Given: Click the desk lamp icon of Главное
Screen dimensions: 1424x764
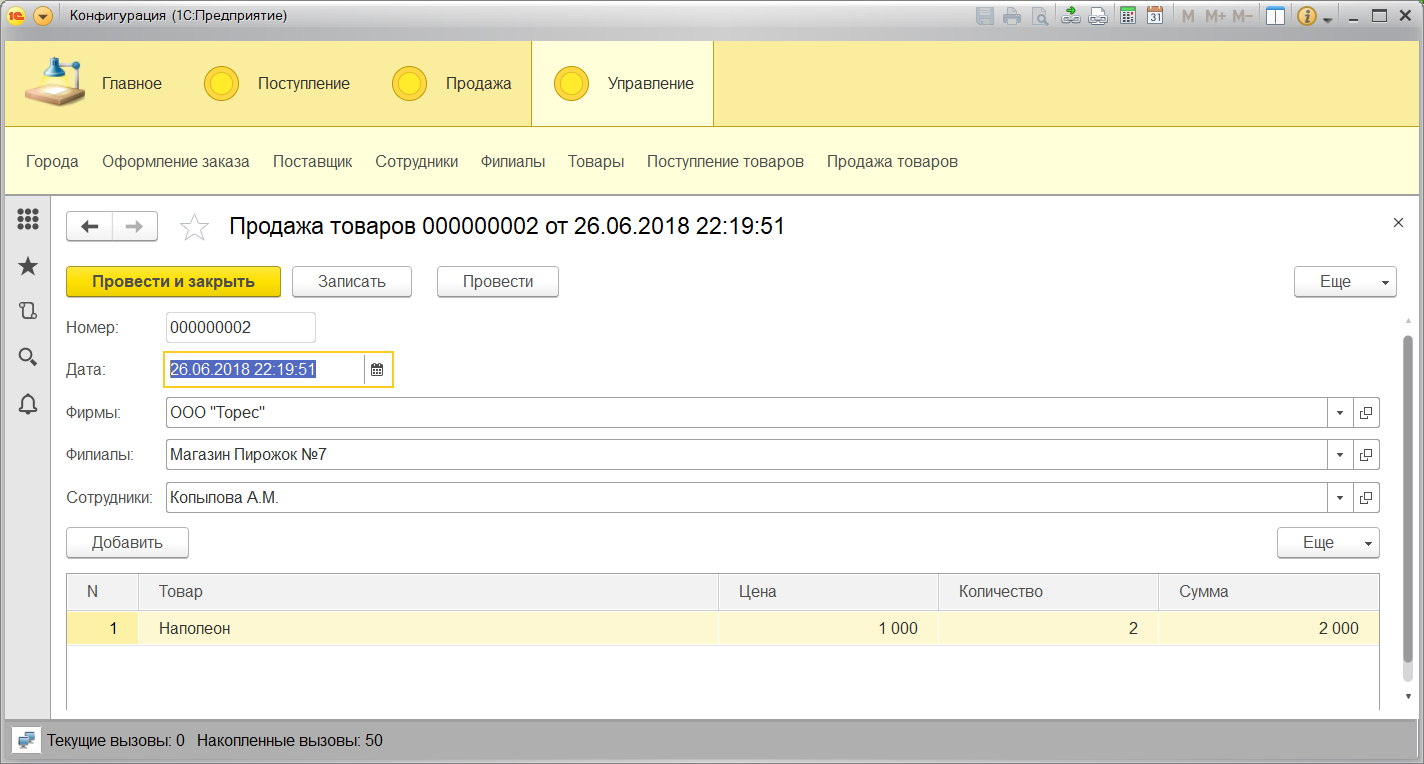Looking at the screenshot, I should 57,82.
